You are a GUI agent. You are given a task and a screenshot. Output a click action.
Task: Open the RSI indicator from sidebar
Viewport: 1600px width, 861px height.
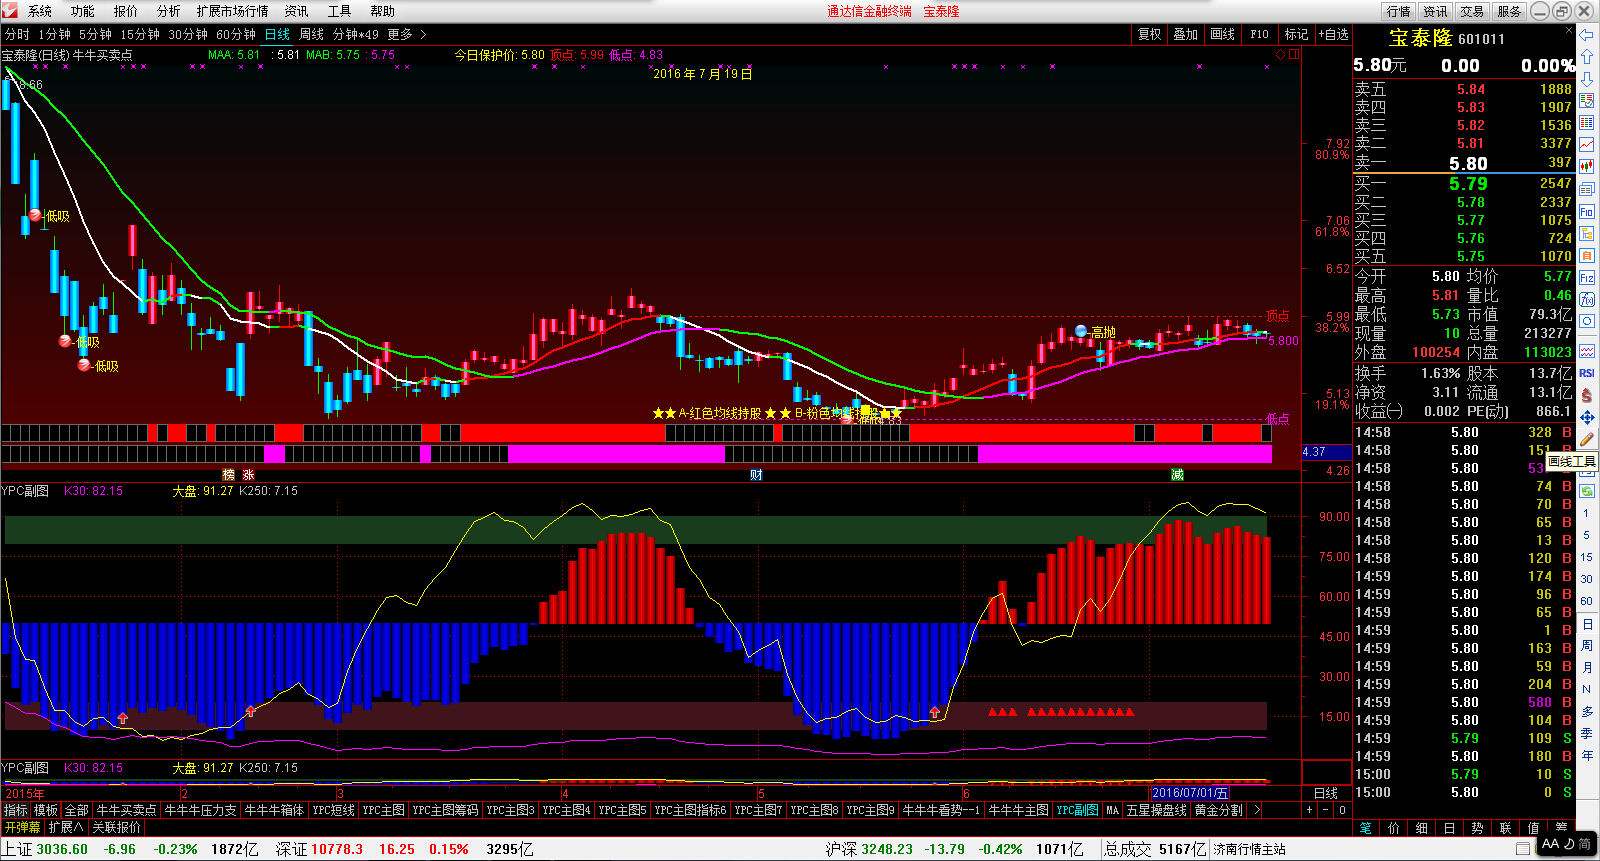point(1586,373)
